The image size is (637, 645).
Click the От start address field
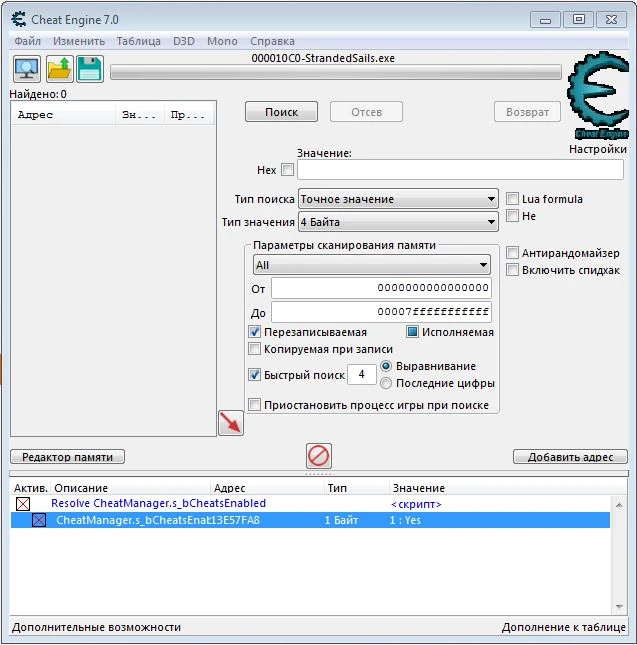[x=381, y=288]
